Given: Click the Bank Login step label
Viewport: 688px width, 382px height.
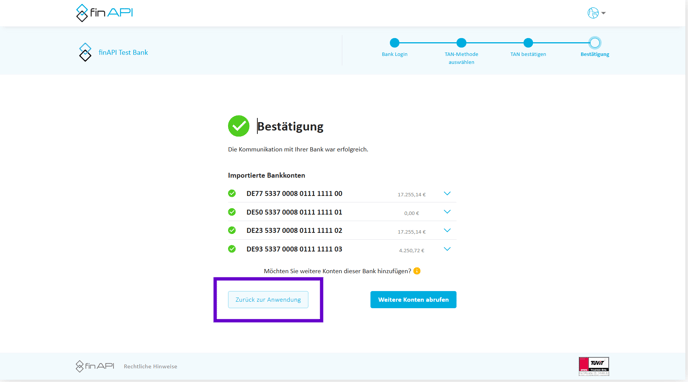Looking at the screenshot, I should [394, 54].
